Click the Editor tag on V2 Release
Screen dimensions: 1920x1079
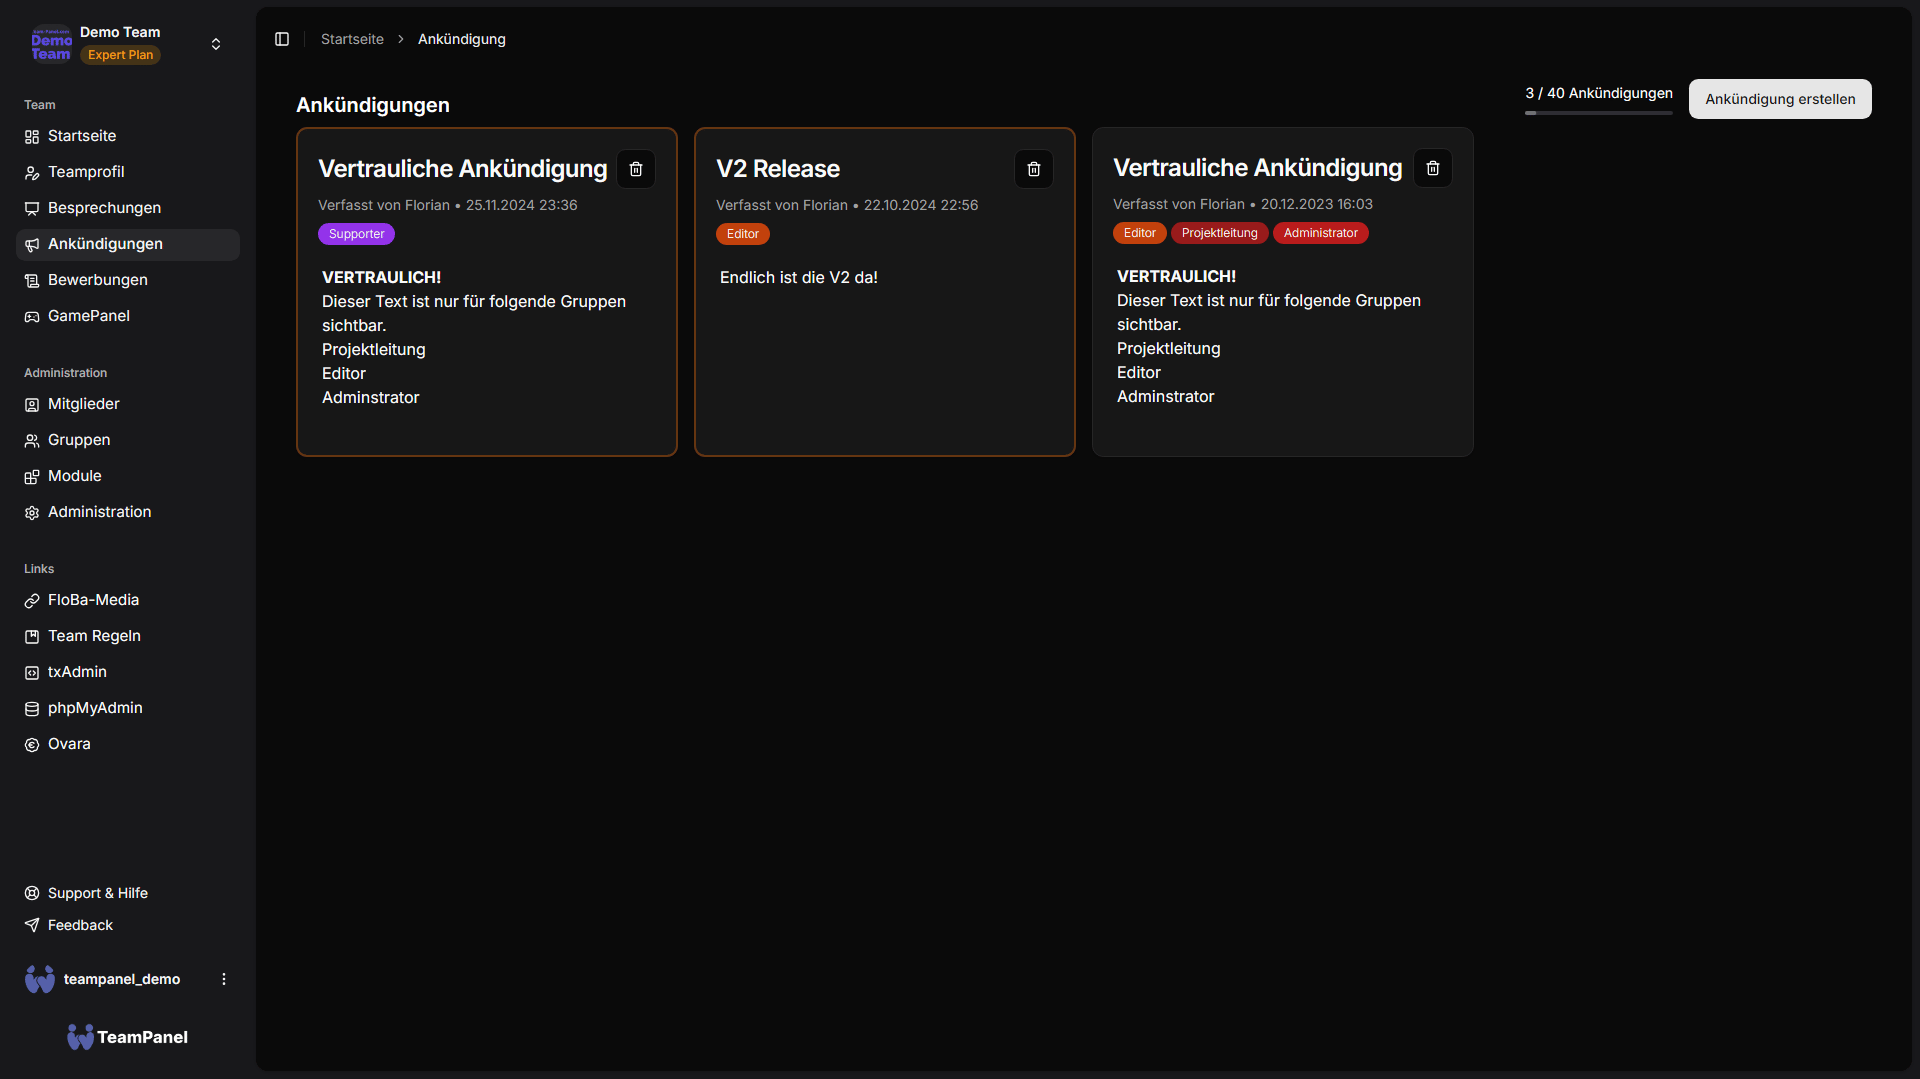click(x=743, y=234)
